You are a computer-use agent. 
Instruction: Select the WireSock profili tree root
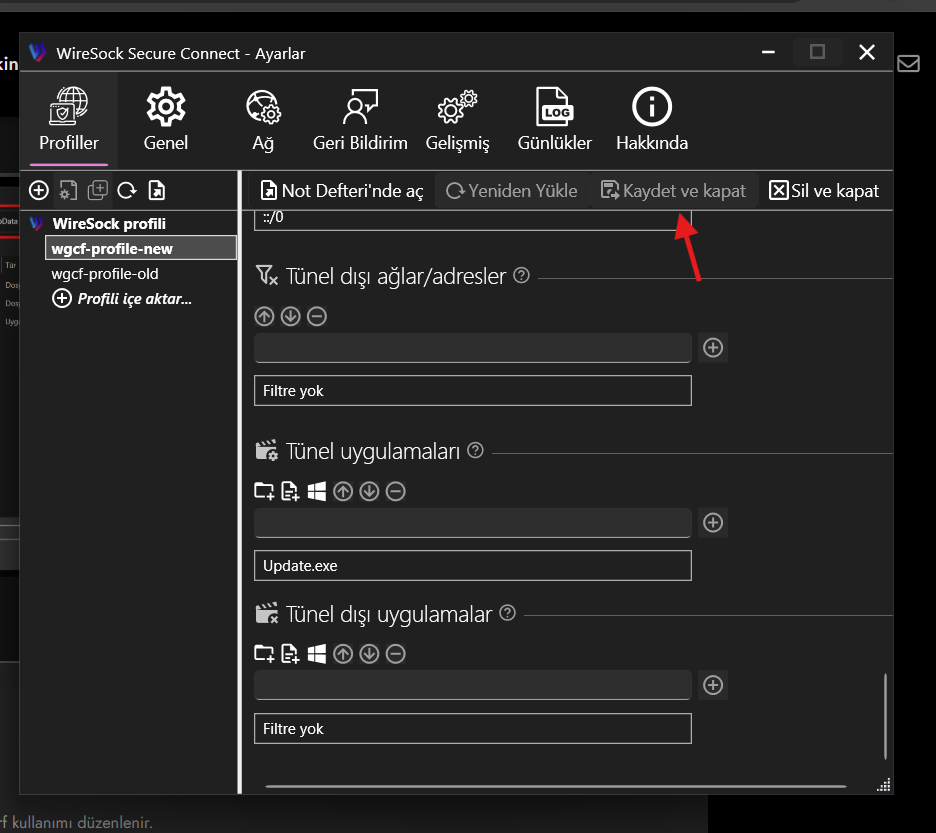[109, 224]
